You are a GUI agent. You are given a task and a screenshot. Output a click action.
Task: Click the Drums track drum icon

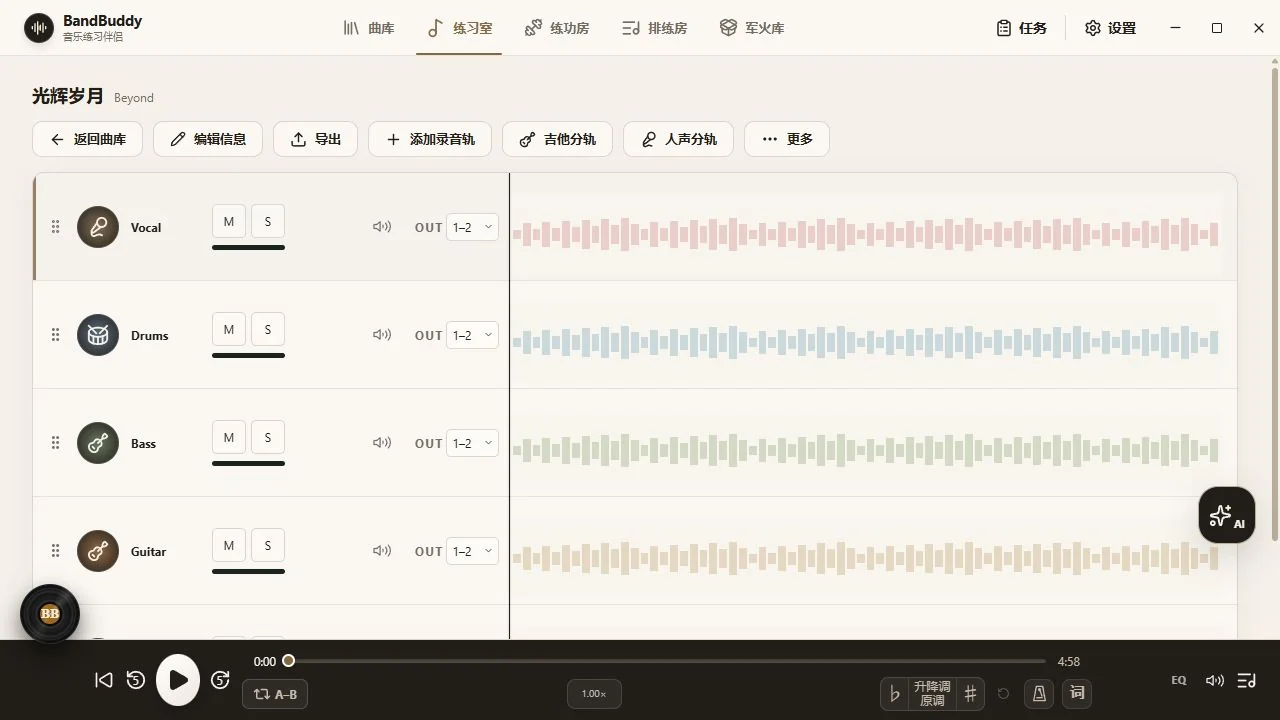tap(98, 335)
